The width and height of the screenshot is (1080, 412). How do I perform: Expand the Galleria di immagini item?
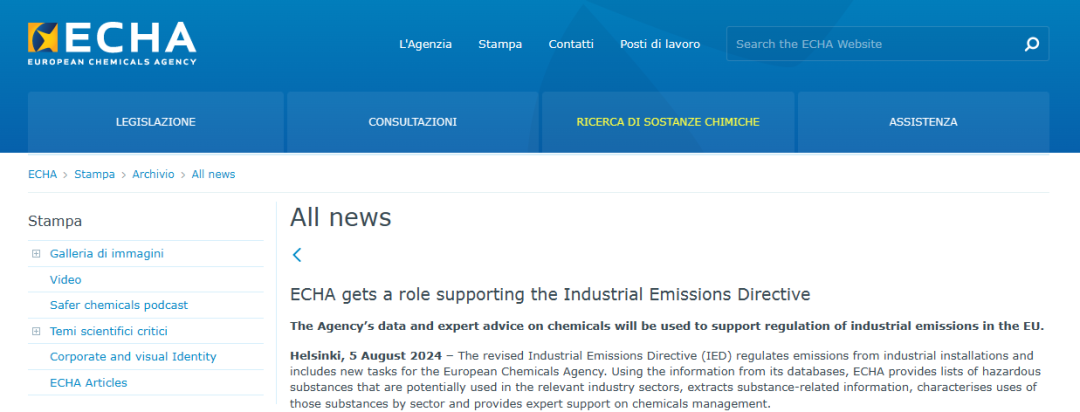coord(36,254)
